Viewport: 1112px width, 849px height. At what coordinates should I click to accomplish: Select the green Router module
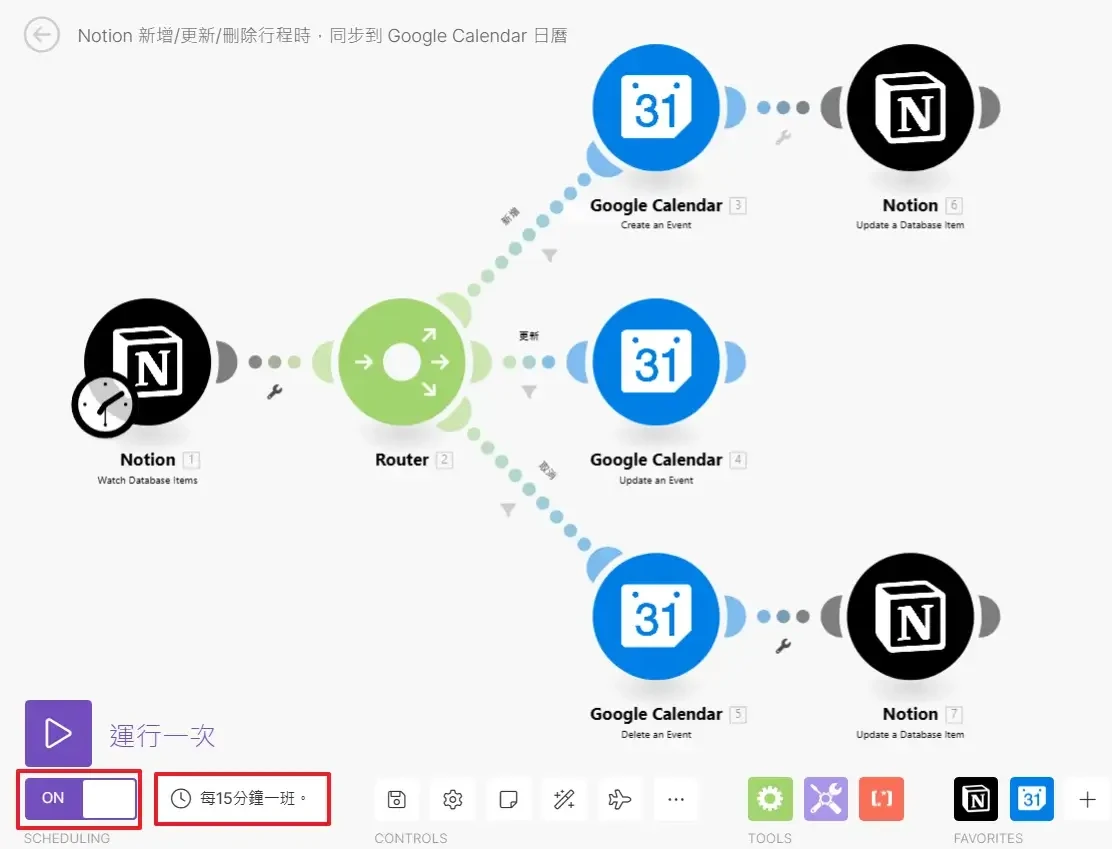coord(402,362)
